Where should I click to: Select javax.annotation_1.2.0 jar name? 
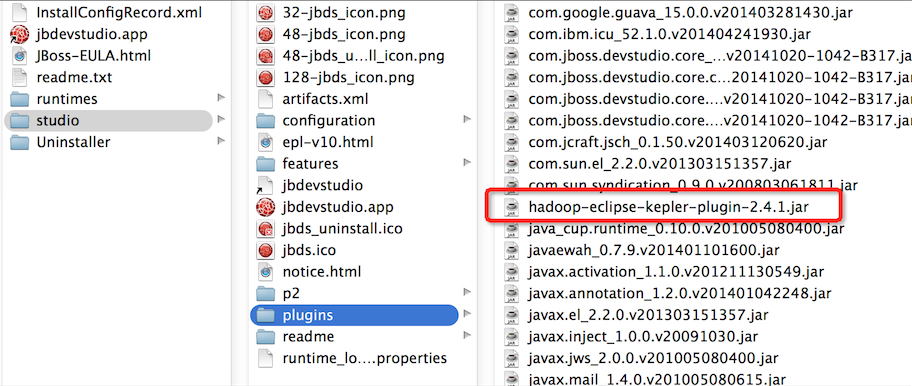tap(680, 293)
